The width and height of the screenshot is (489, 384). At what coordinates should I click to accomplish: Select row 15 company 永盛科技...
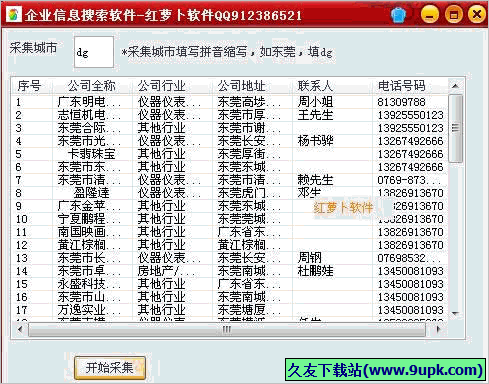tap(89, 284)
